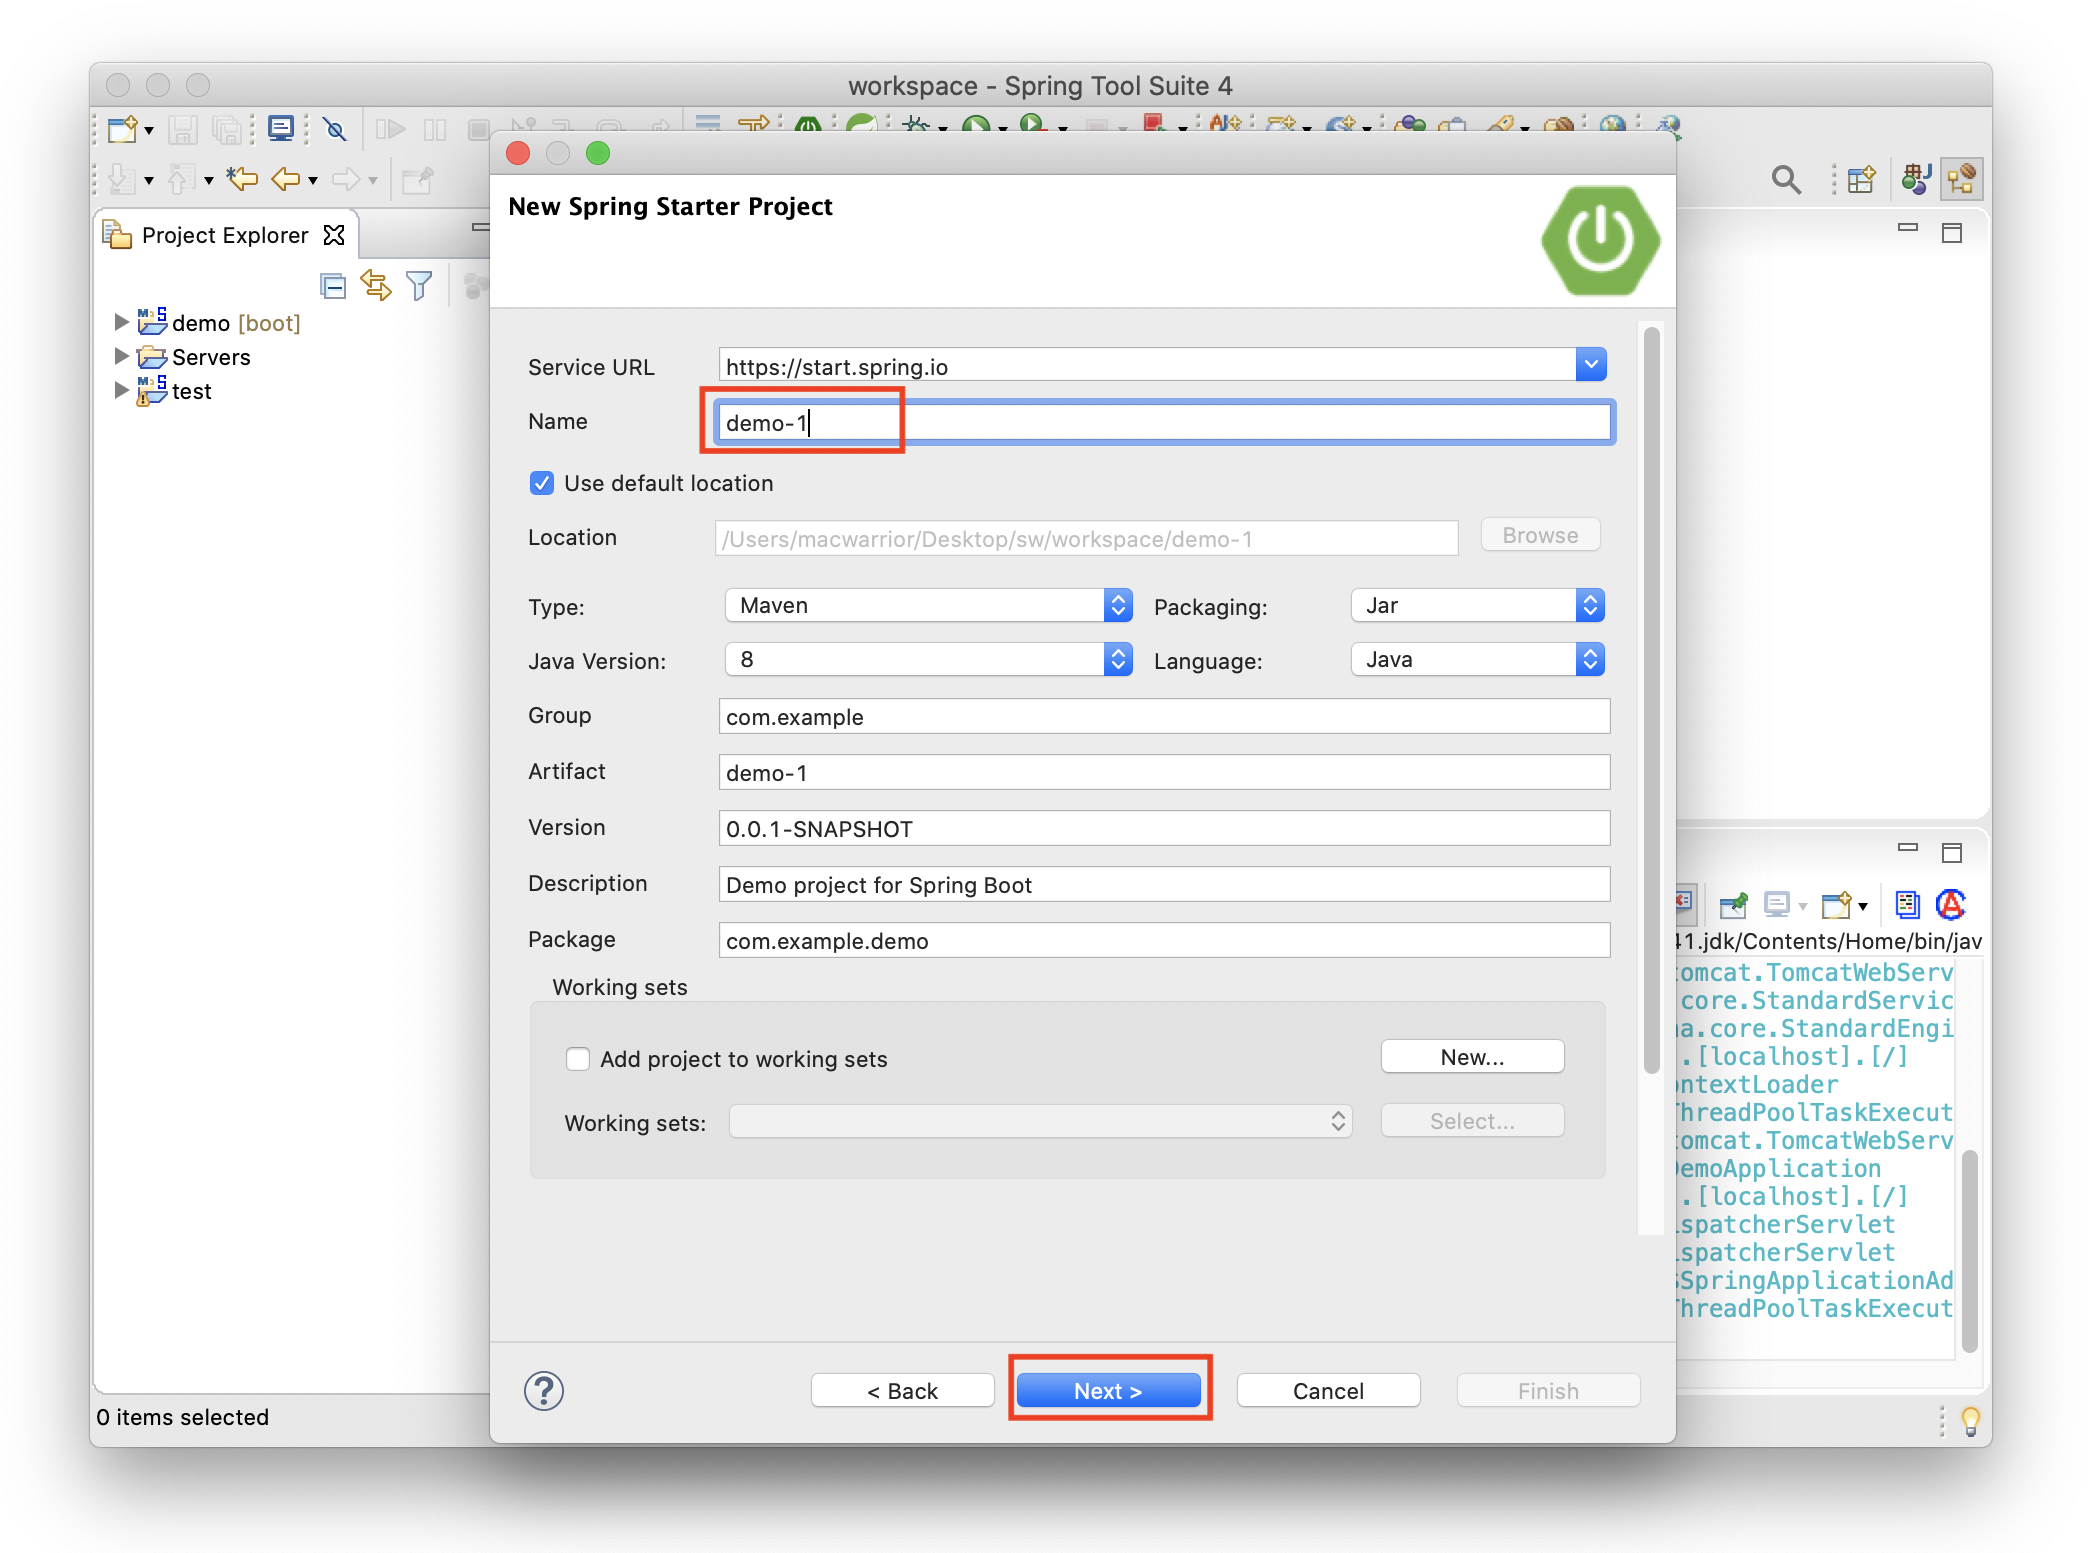Expand the Servers folder
The image size is (2094, 1553).
121,356
